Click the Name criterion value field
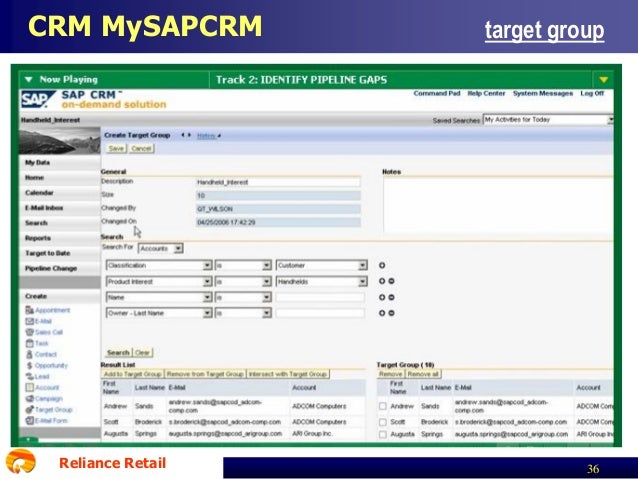This screenshot has width=638, height=479. [x=320, y=297]
